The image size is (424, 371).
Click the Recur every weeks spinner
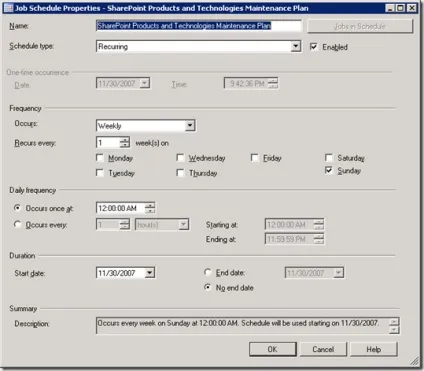[125, 143]
